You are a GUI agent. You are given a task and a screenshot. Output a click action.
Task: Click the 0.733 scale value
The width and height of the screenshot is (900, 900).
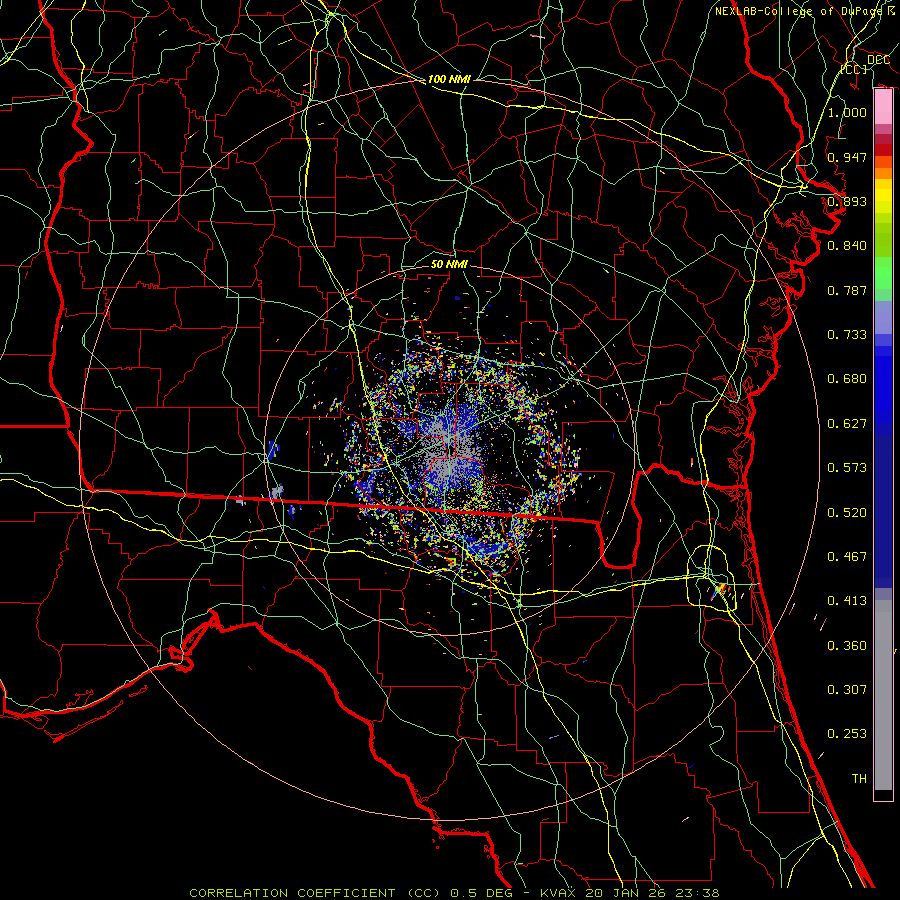tap(847, 335)
